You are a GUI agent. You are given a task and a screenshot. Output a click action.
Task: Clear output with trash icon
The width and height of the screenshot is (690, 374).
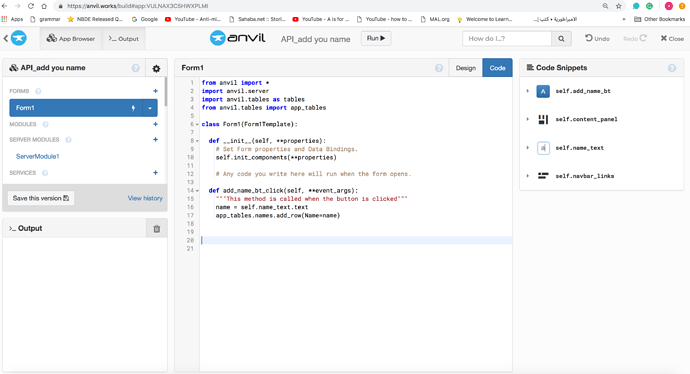point(157,229)
